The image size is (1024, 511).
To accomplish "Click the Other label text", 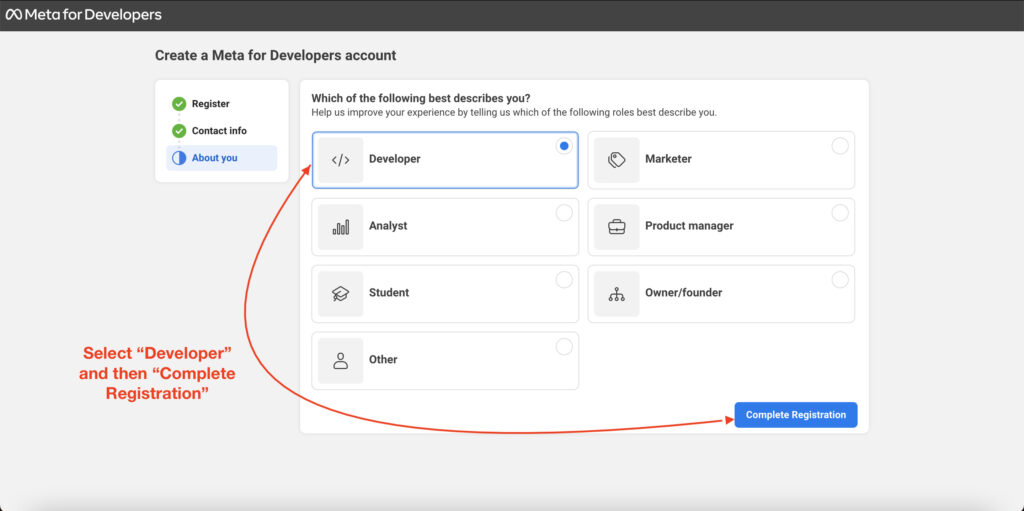I will (x=383, y=359).
